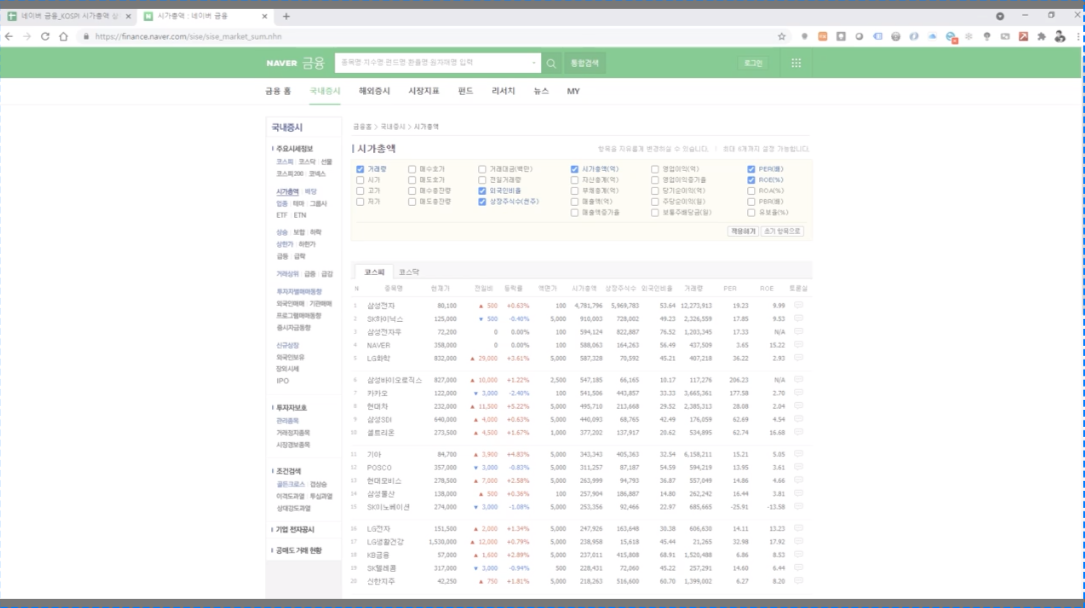Open the search box dropdown arrow
The height and width of the screenshot is (608, 1085).
click(x=534, y=63)
